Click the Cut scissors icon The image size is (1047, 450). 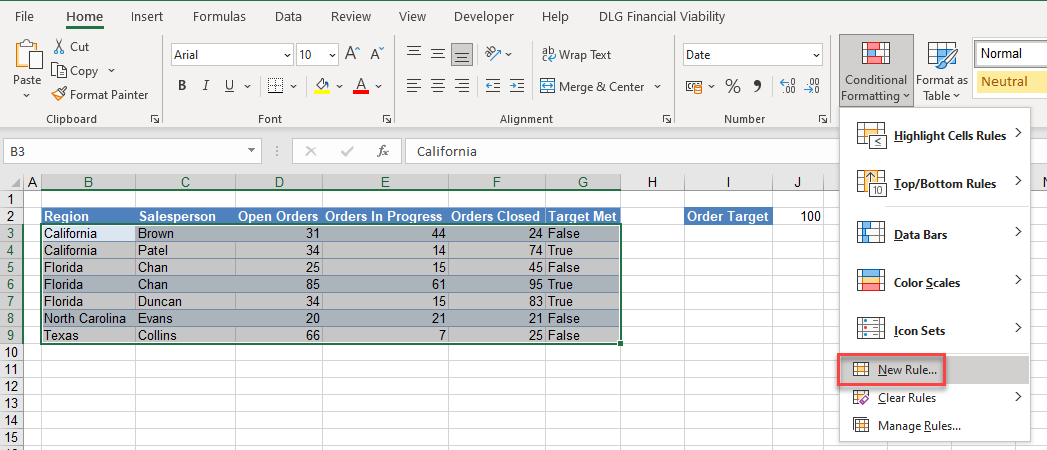pos(59,47)
